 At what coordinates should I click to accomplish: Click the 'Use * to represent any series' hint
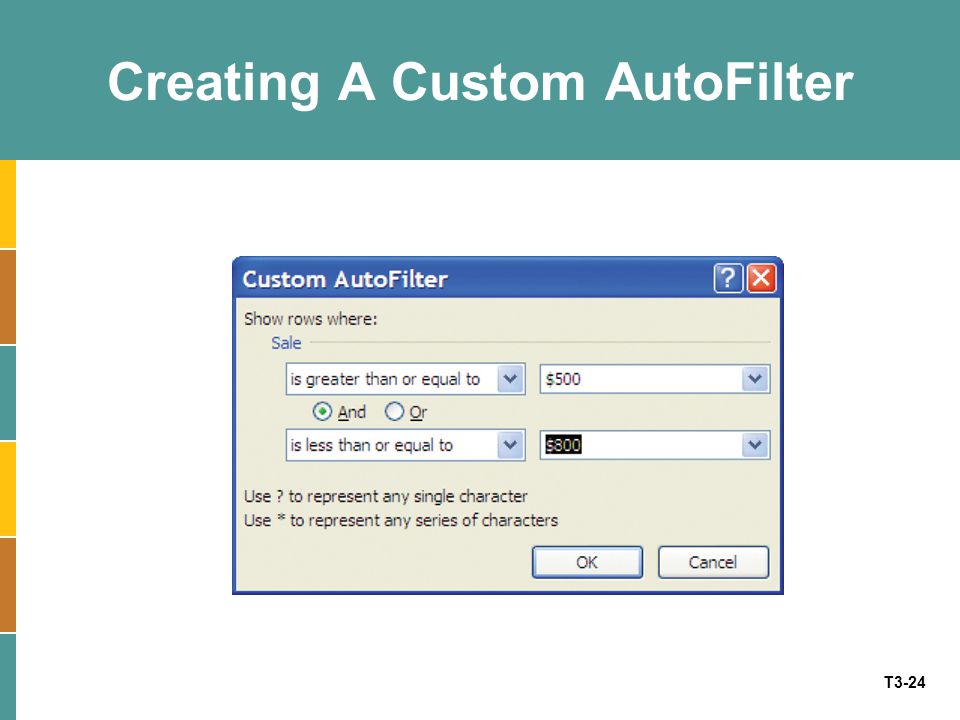[401, 520]
